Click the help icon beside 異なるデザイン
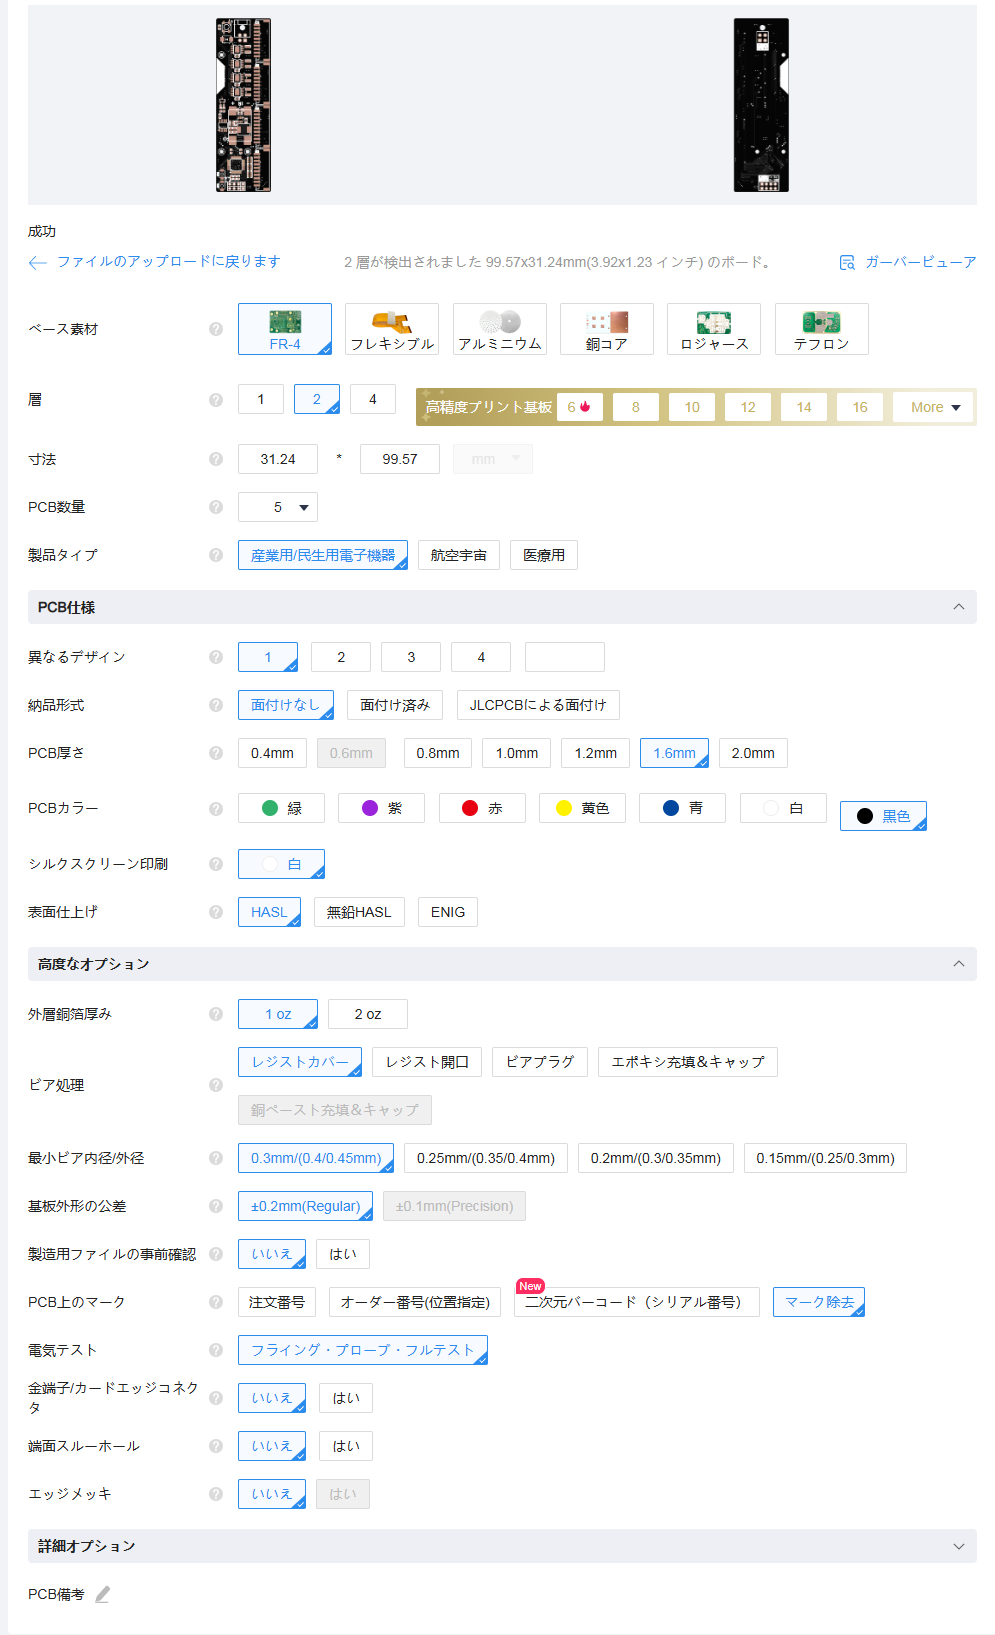This screenshot has height=1635, width=995. click(216, 657)
